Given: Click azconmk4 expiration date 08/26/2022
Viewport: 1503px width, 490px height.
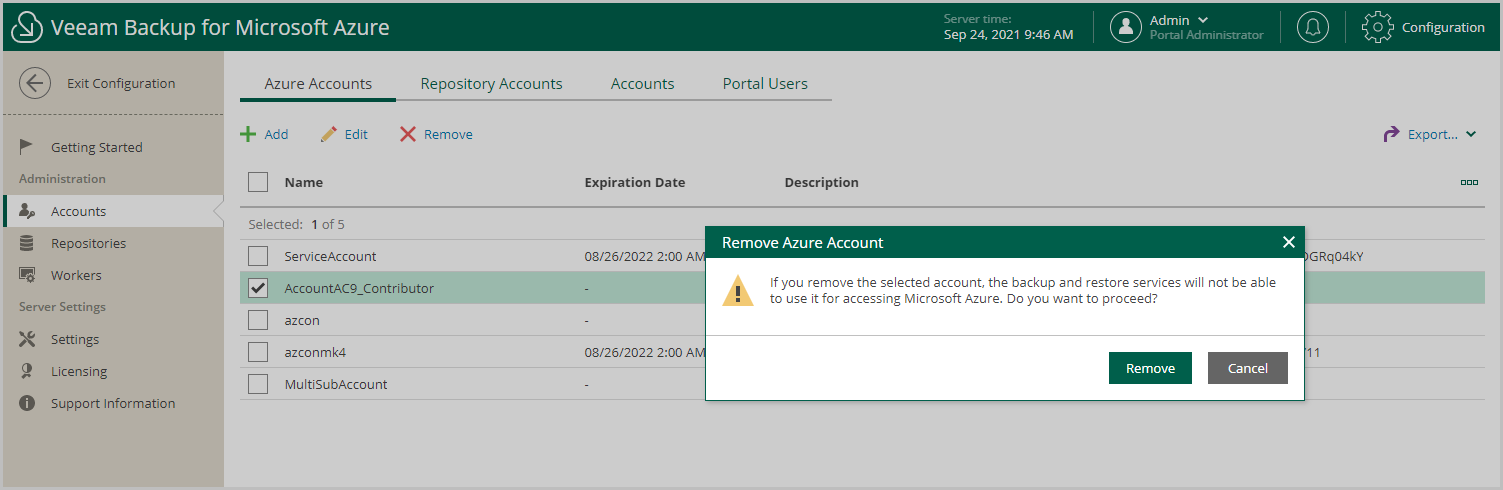Looking at the screenshot, I should (645, 352).
